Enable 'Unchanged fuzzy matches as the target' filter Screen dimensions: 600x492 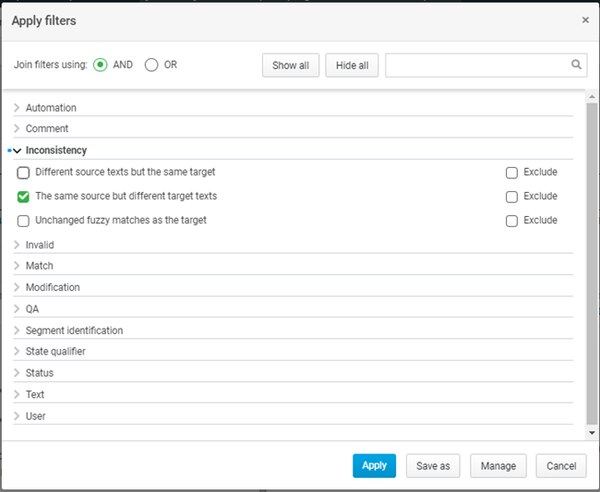point(24,220)
